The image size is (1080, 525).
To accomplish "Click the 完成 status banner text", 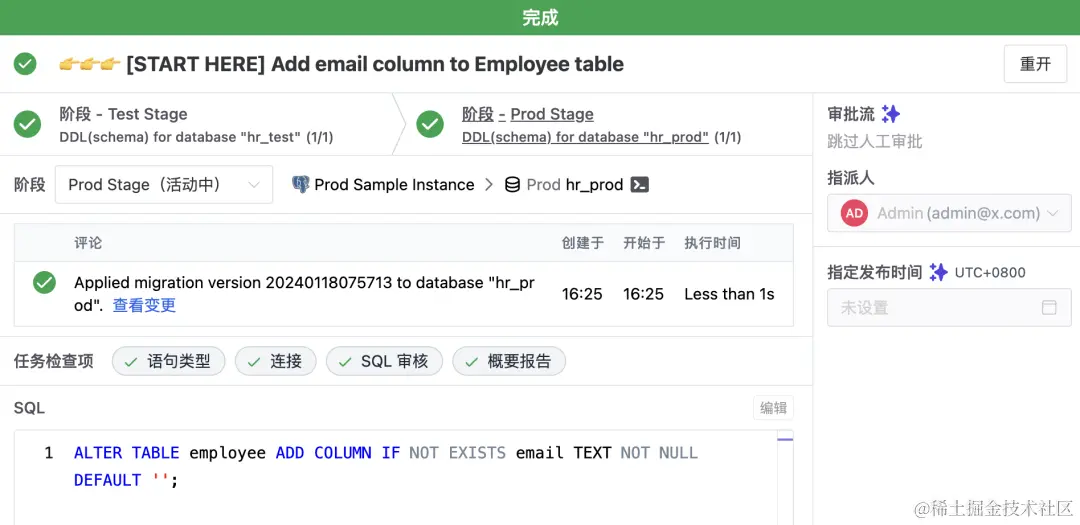I will [540, 18].
